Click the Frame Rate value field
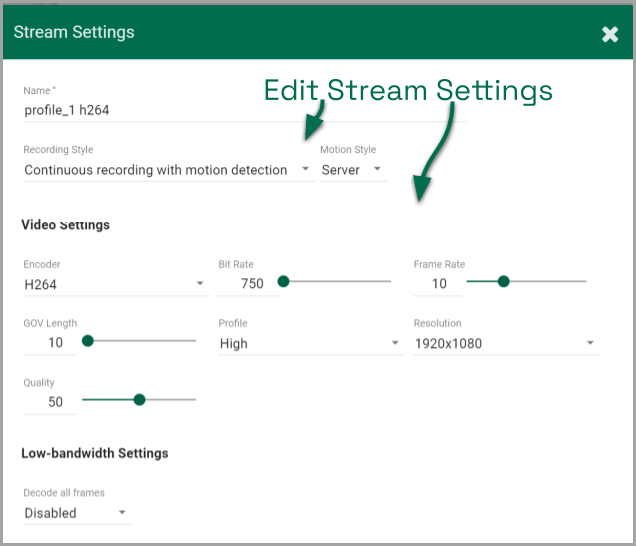This screenshot has height=546, width=636. click(x=437, y=284)
